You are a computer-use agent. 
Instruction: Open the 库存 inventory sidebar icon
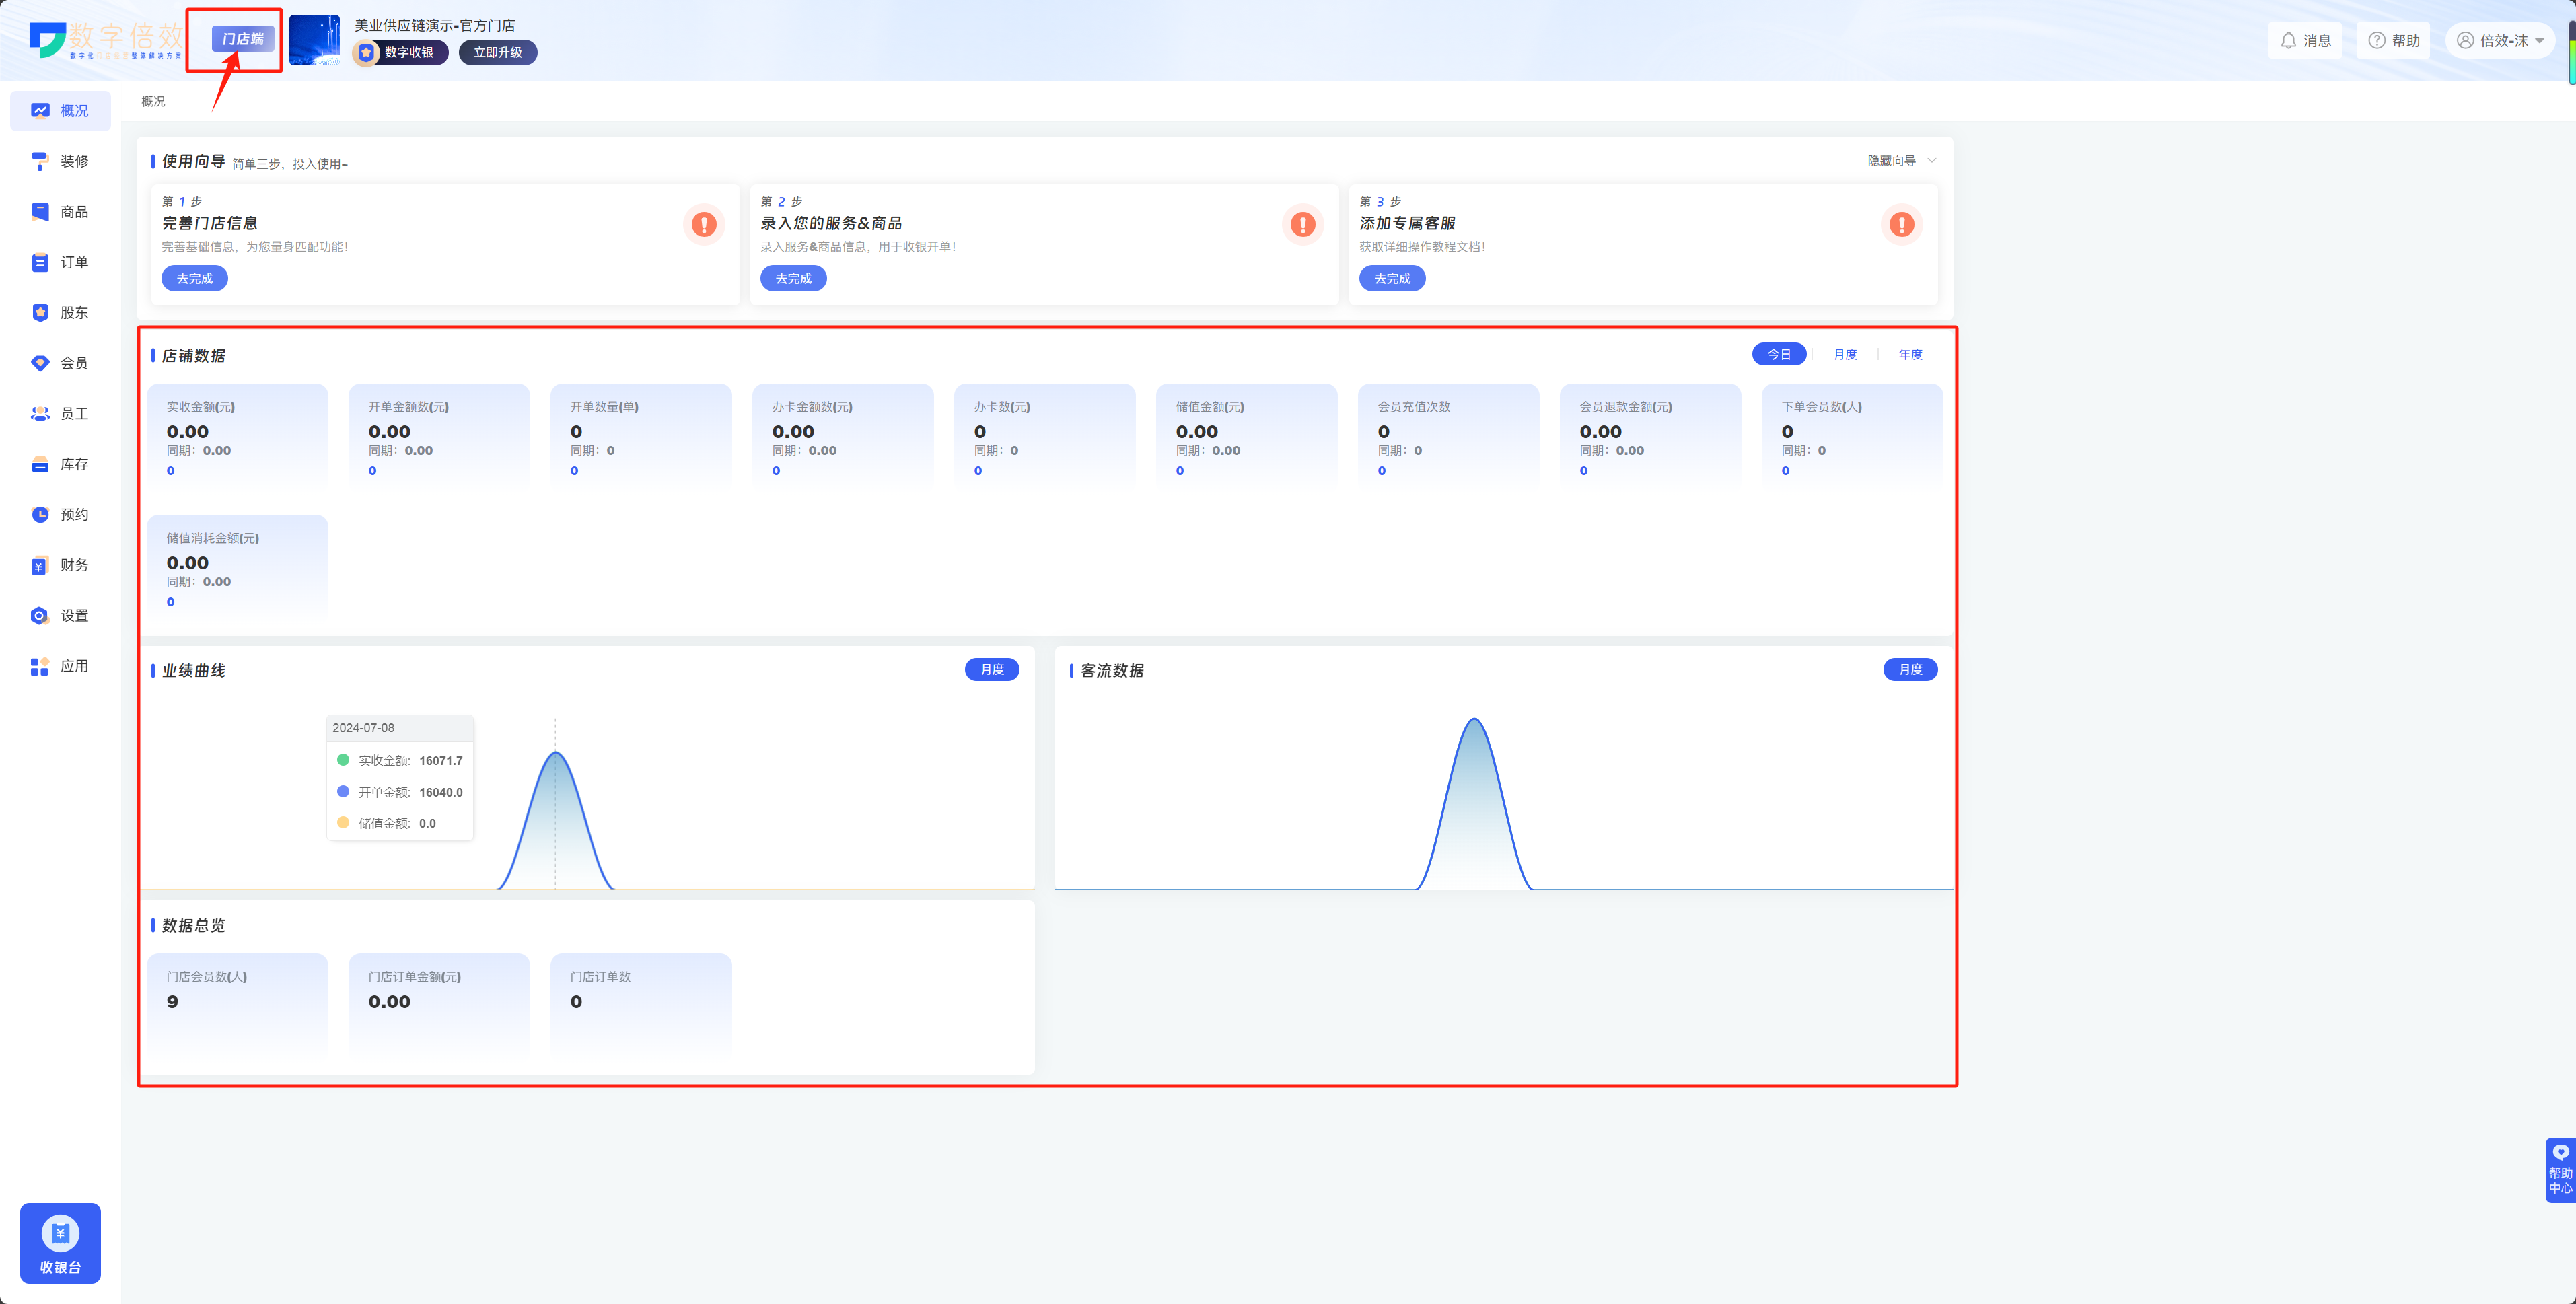tap(40, 464)
